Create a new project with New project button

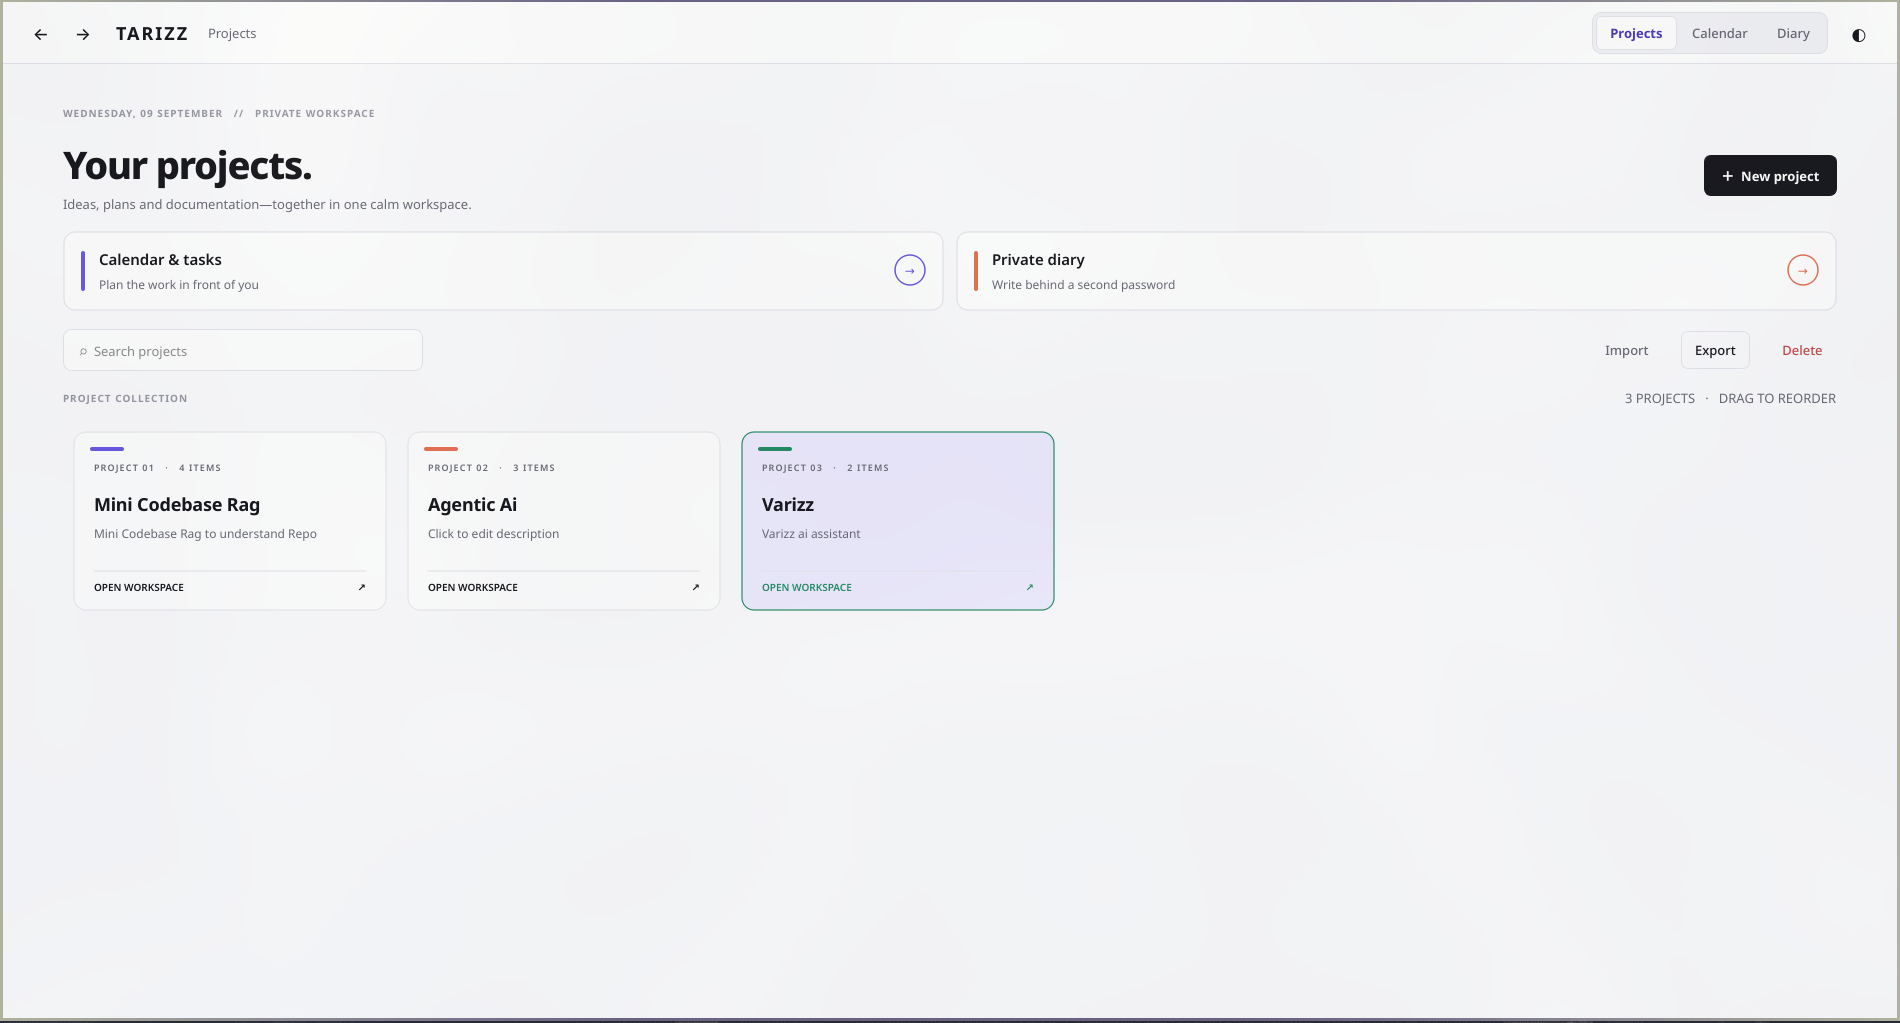(1770, 176)
